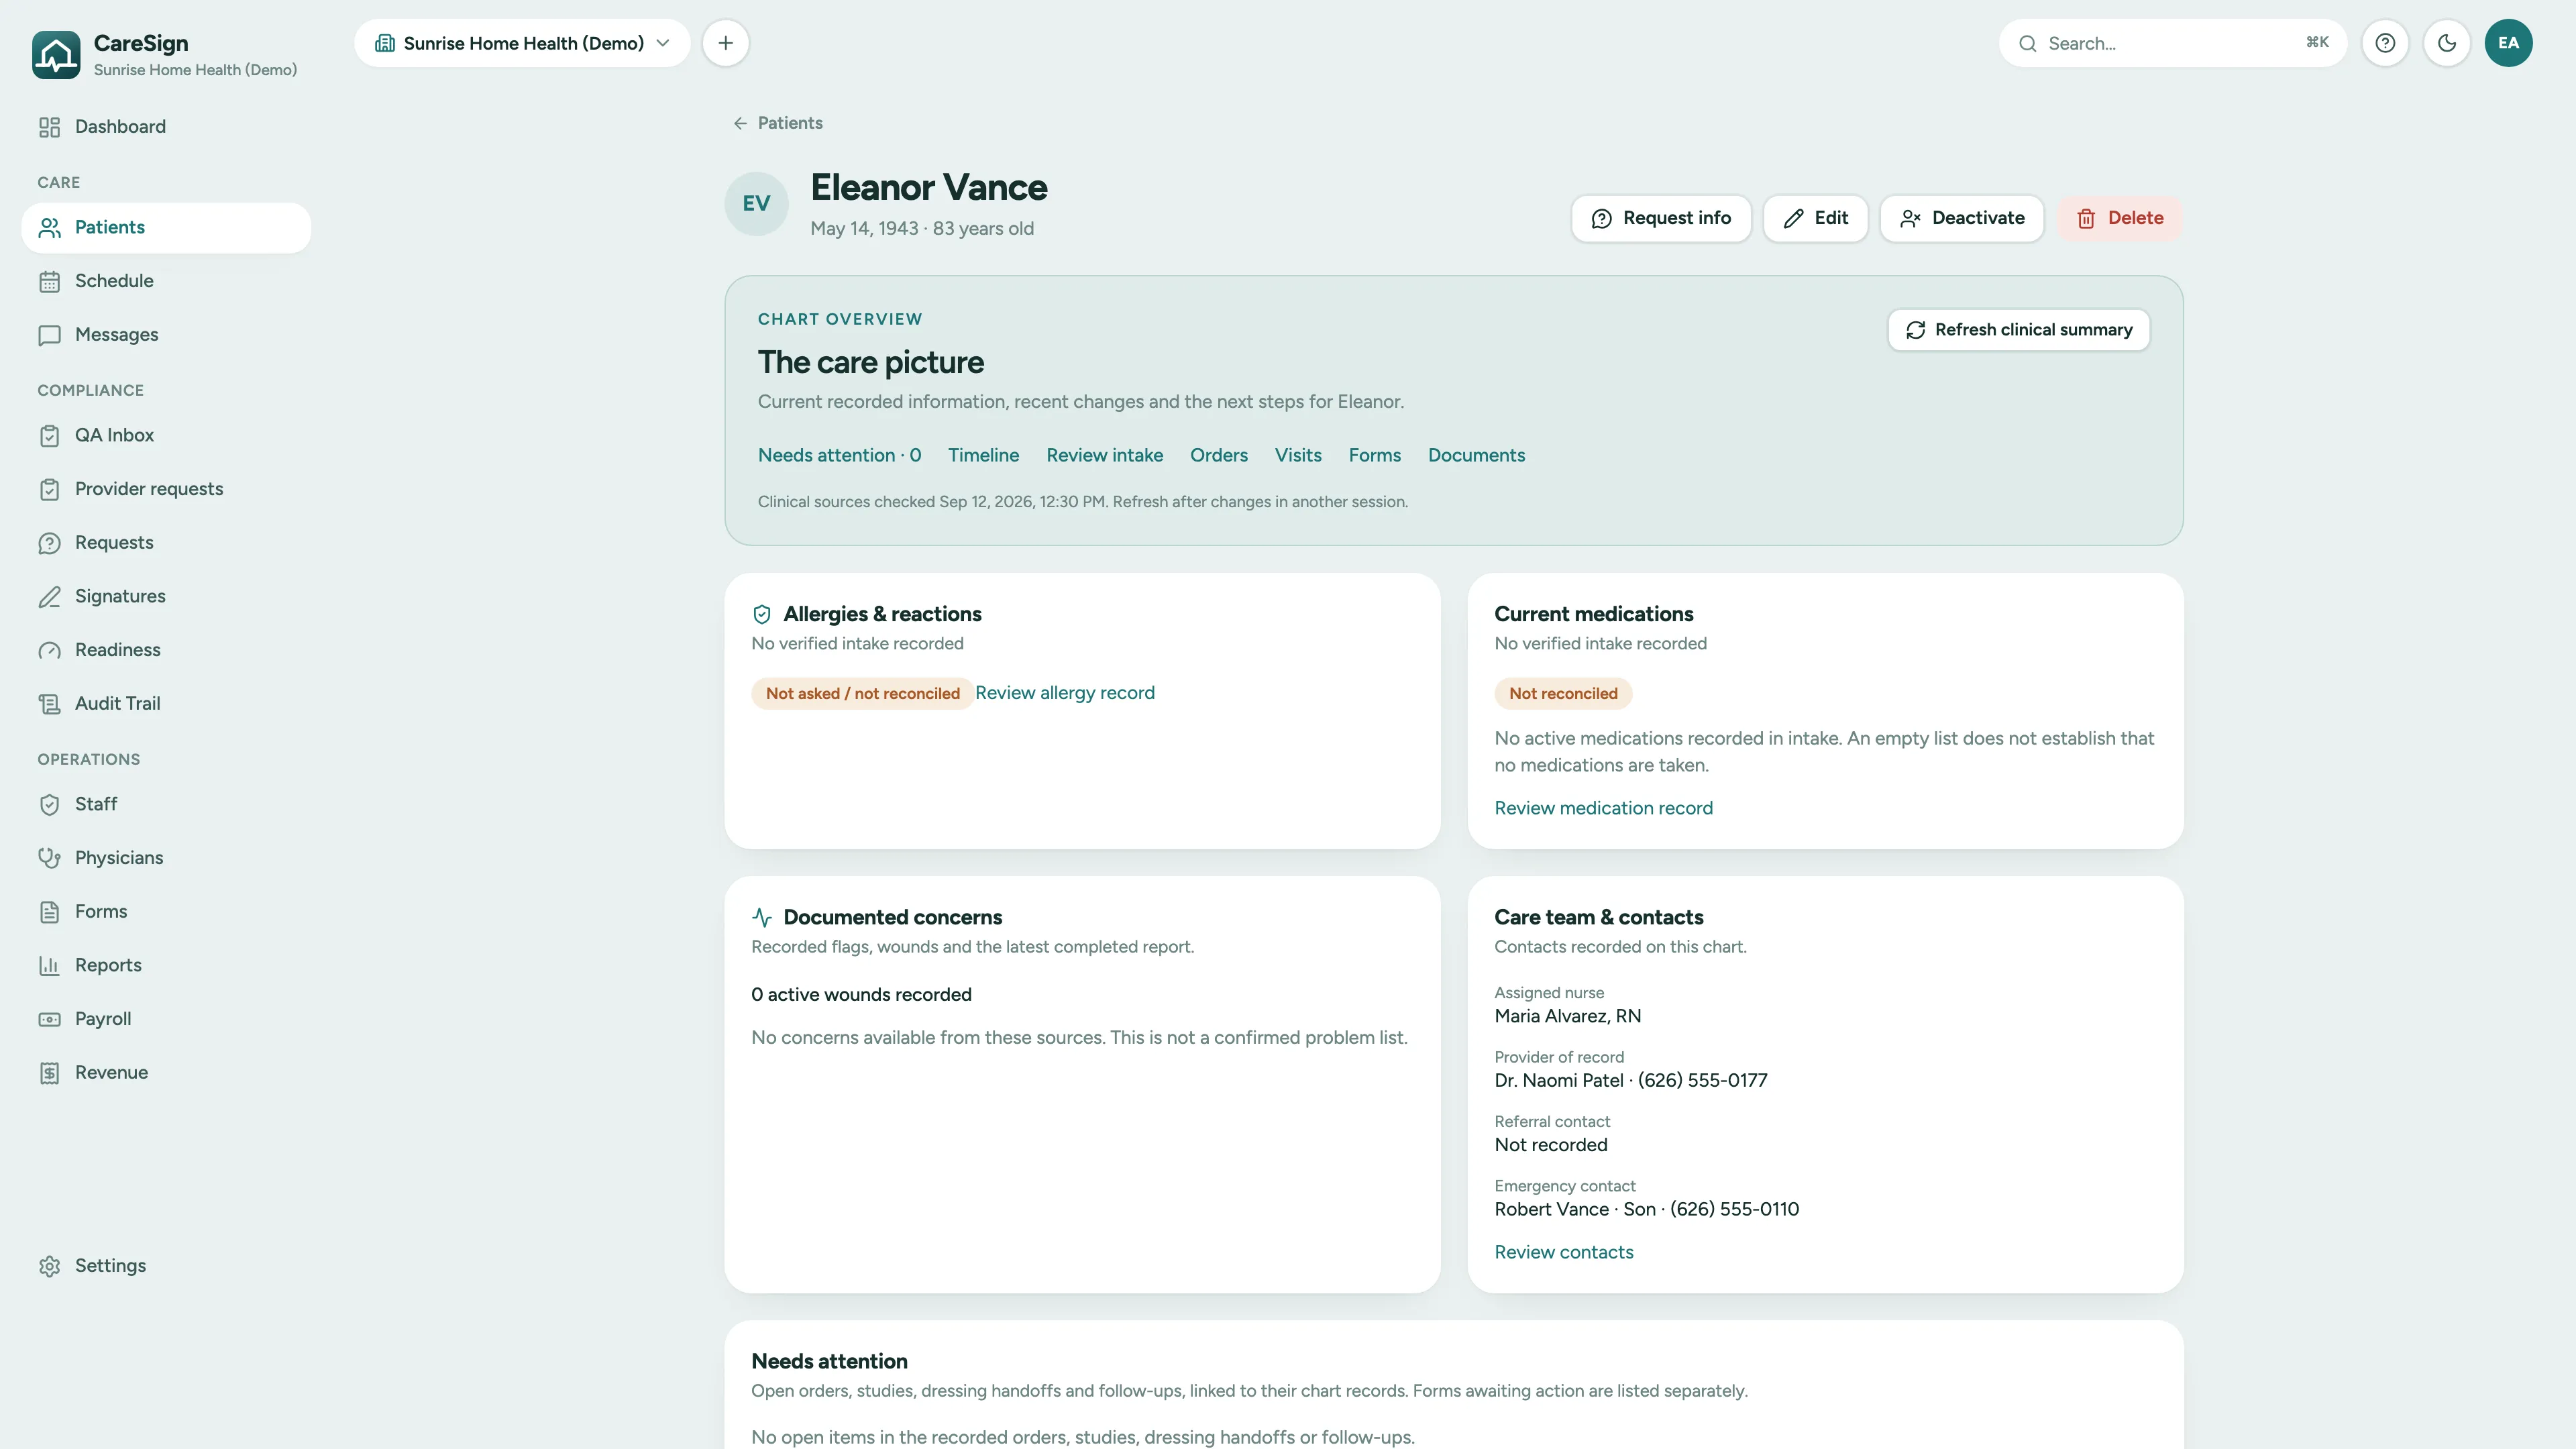The image size is (2576, 1449).
Task: Open the Review medication record link
Action: coord(1603,808)
